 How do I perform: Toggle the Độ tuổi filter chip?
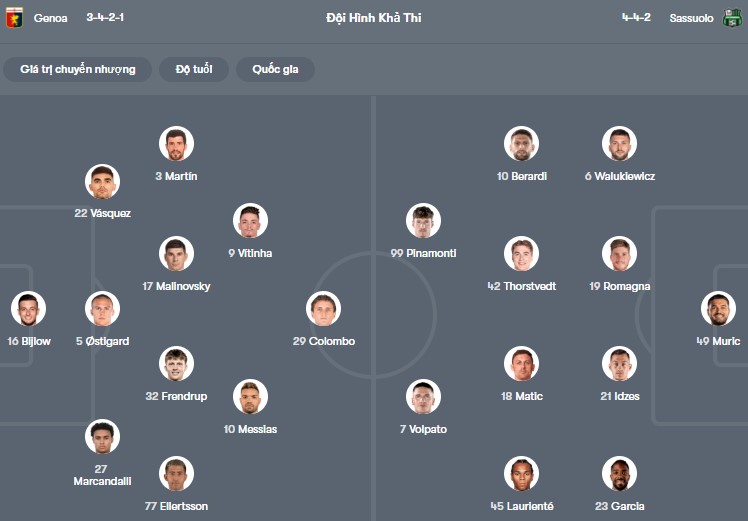[194, 69]
